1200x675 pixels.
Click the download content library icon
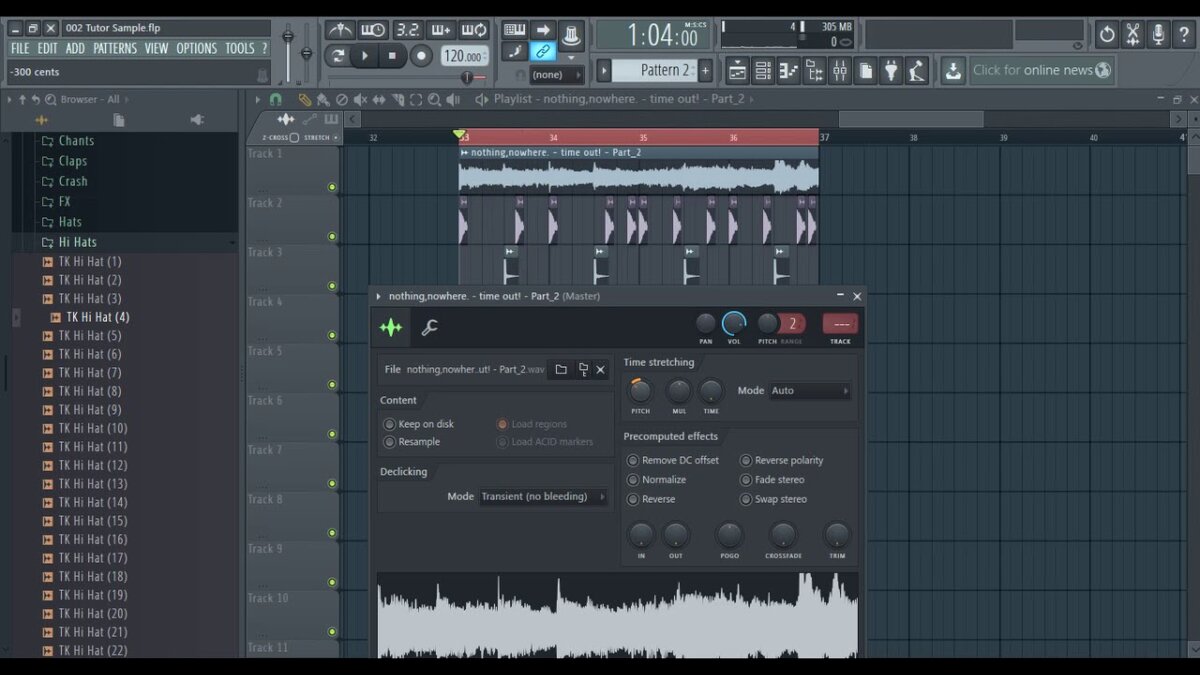(x=954, y=70)
